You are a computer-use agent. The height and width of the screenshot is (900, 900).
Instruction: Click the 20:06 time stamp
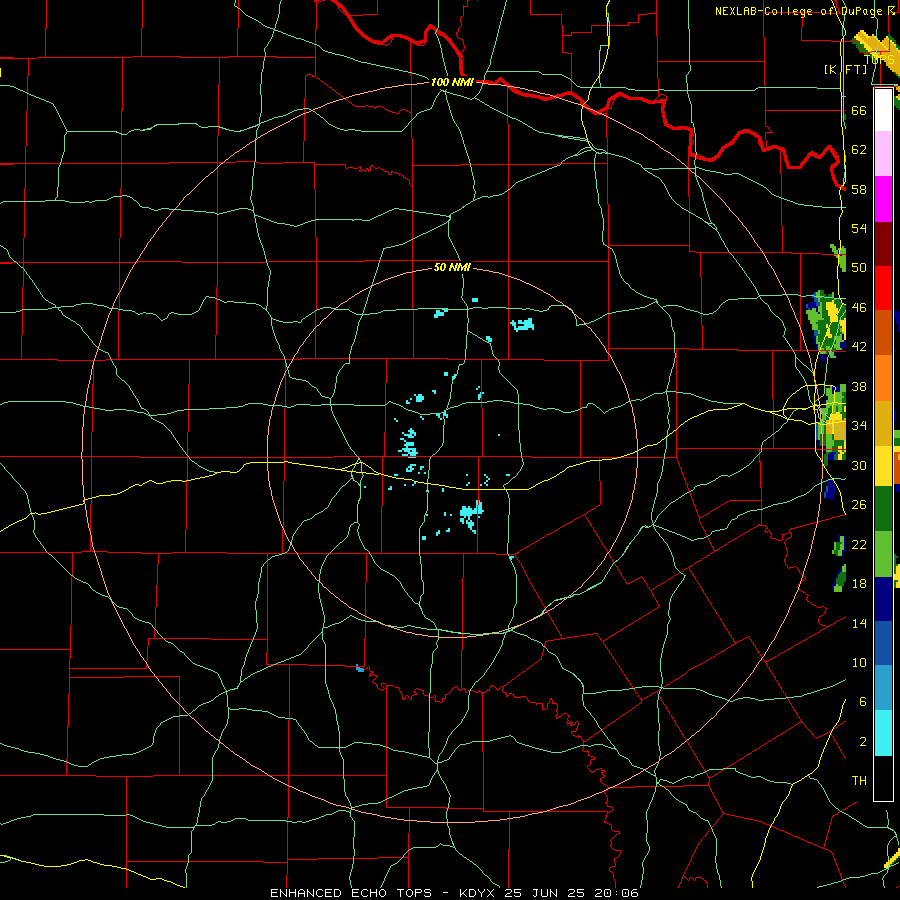pos(615,893)
